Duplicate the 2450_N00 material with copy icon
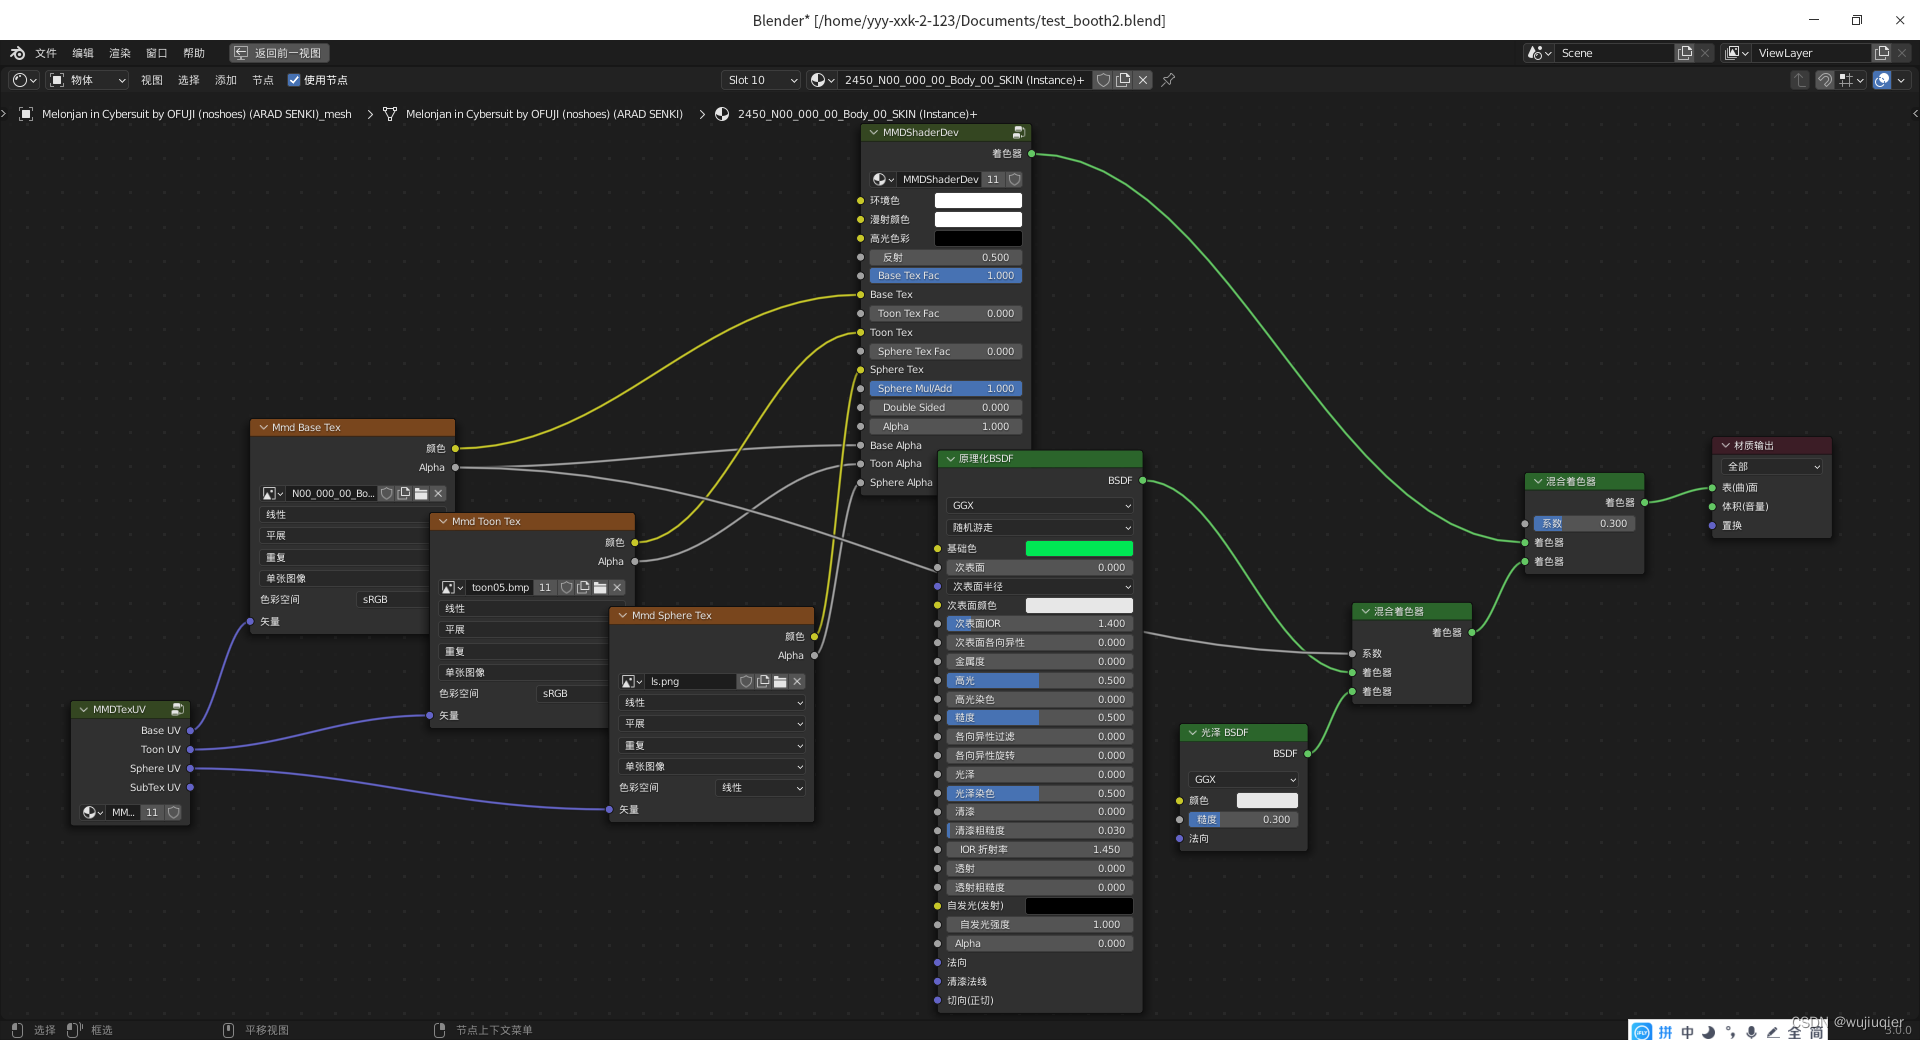The width and height of the screenshot is (1920, 1040). click(x=1123, y=80)
